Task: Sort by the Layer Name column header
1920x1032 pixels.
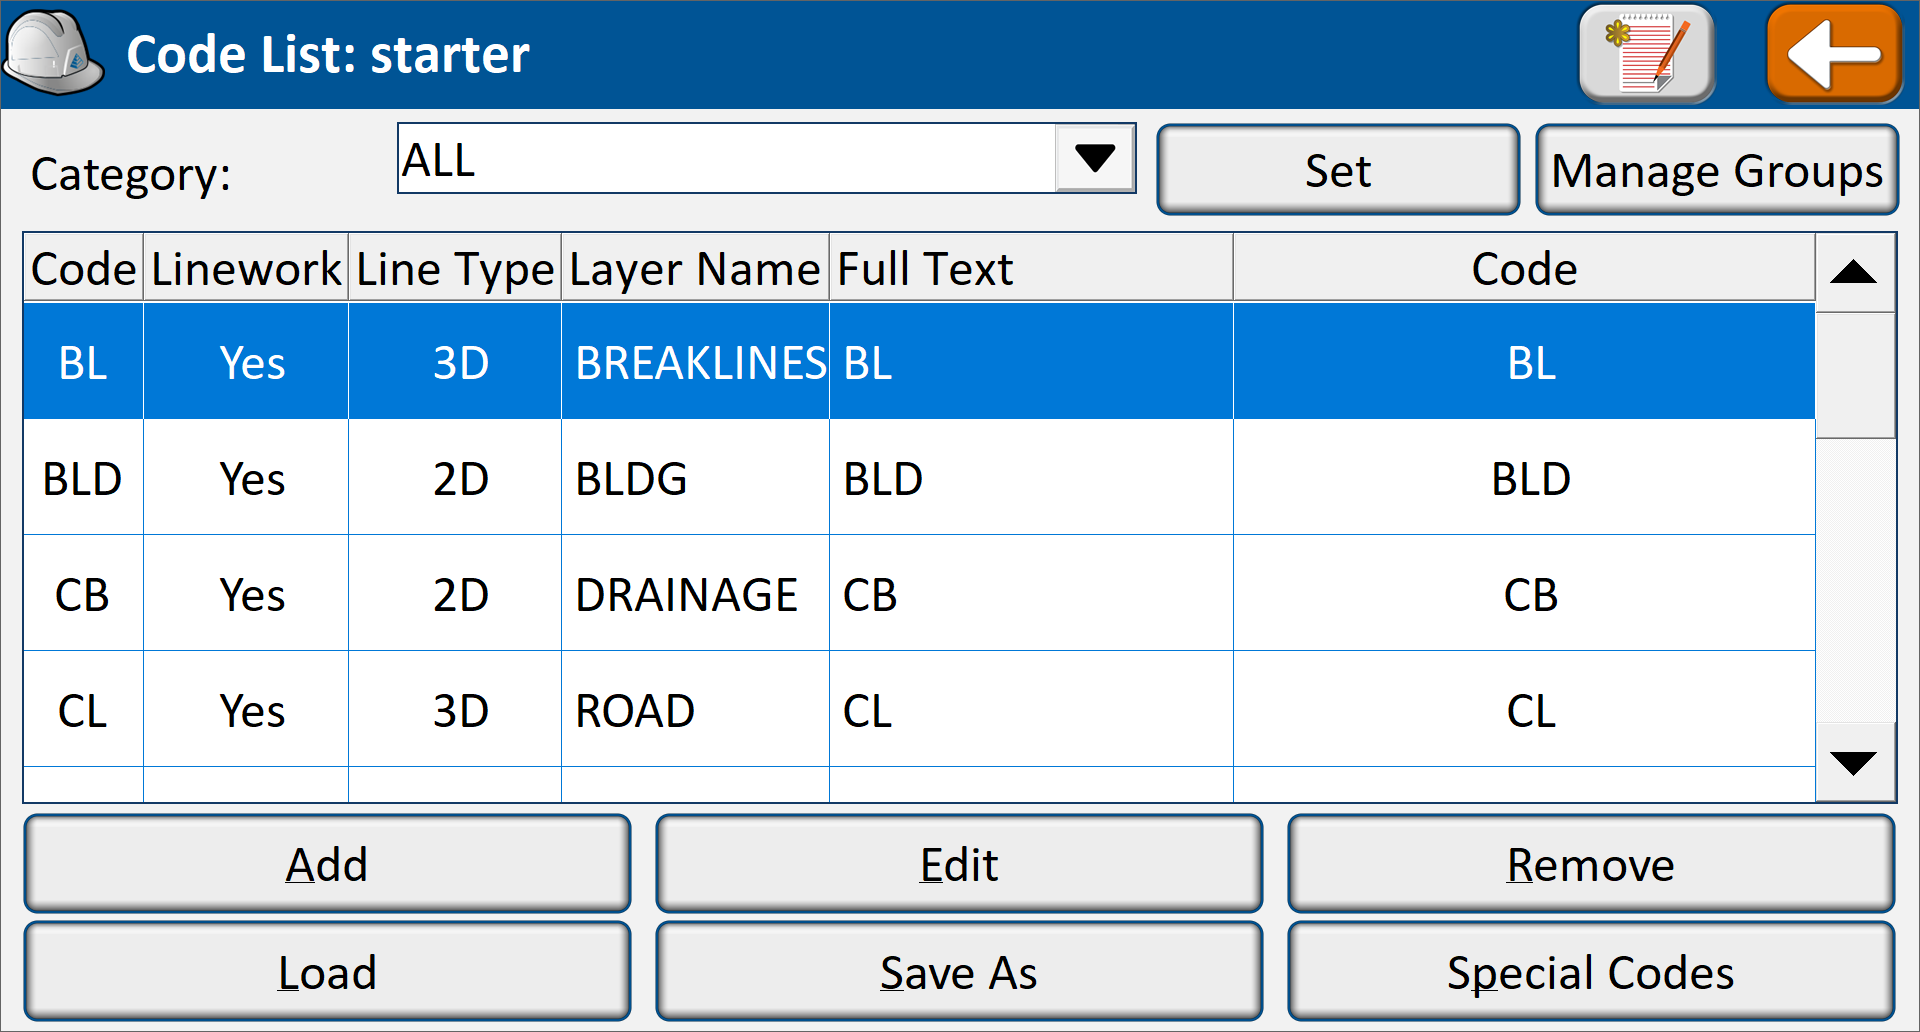Action: coord(695,268)
